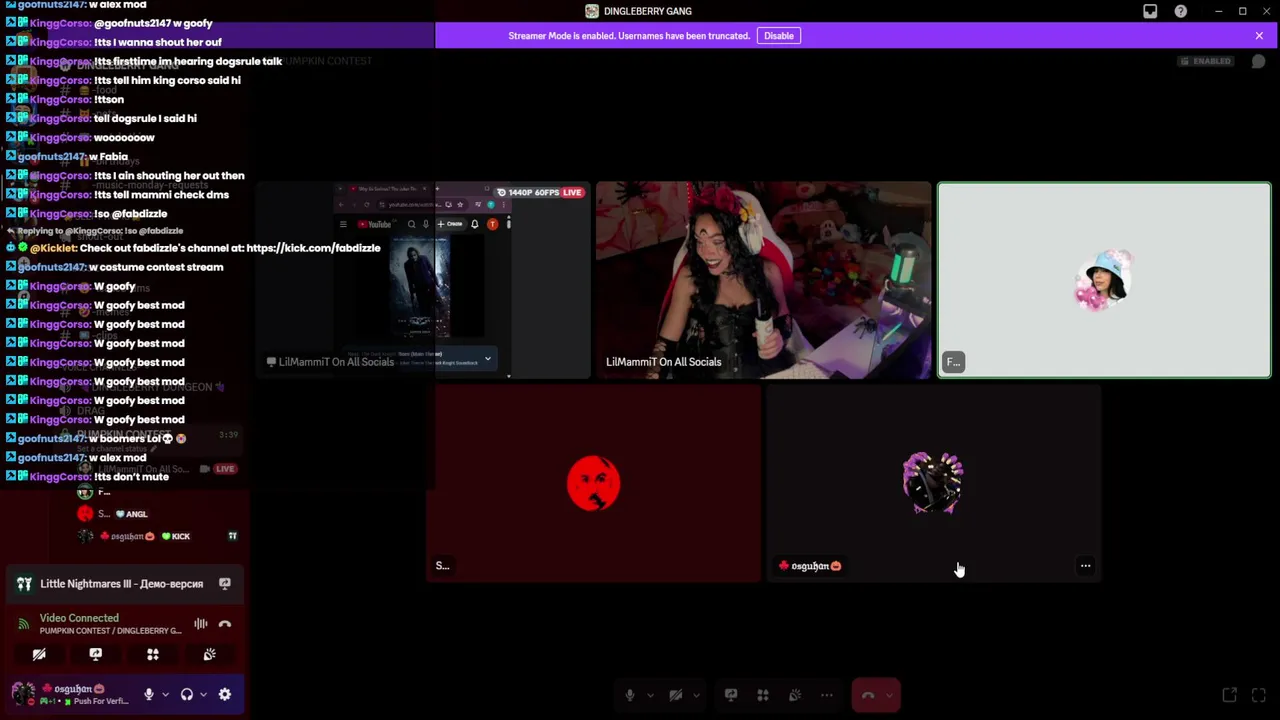
Task: Open soundboard from the Video Connected panel
Action: [x=210, y=654]
